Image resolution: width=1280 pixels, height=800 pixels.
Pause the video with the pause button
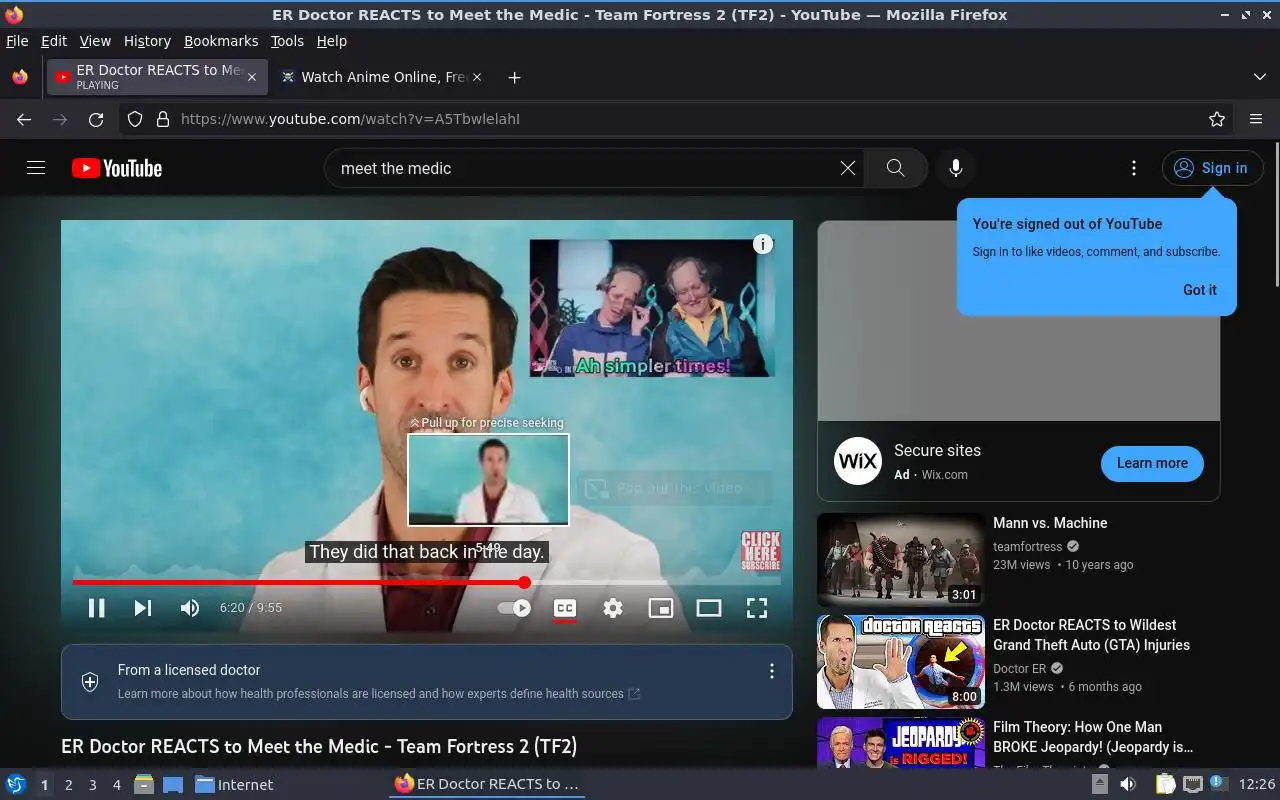pos(96,608)
